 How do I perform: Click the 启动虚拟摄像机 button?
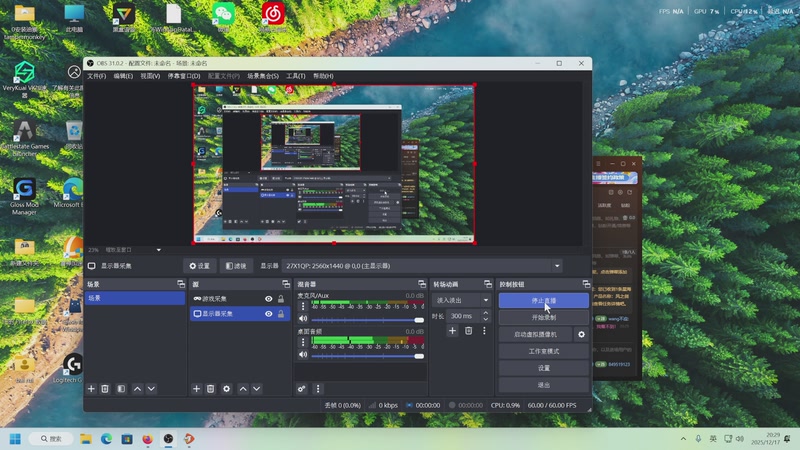pos(535,335)
